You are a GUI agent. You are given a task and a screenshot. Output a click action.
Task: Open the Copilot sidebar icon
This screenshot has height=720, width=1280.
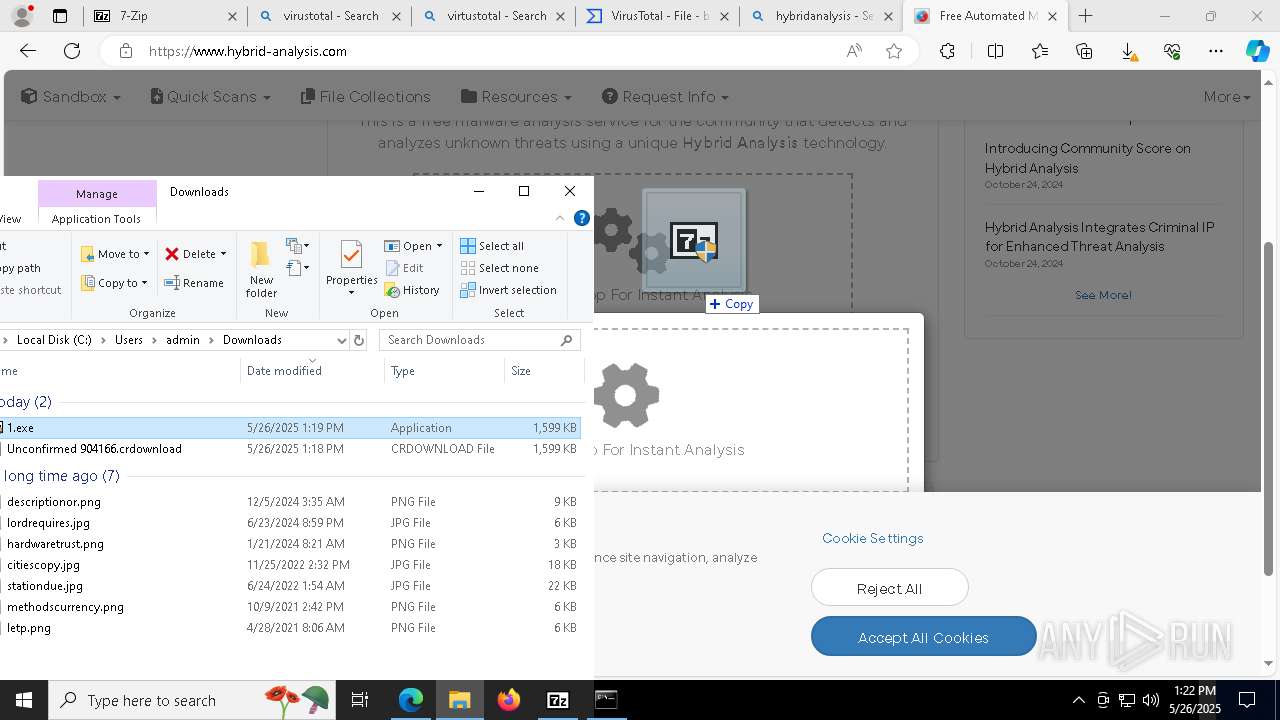1258,51
